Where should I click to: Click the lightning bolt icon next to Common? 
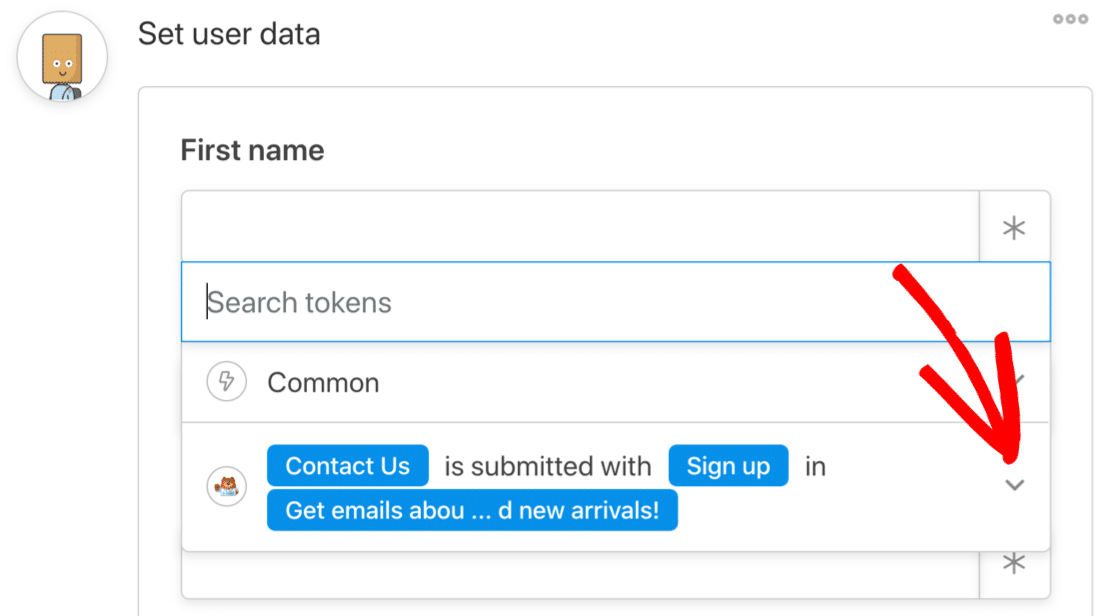coord(226,382)
